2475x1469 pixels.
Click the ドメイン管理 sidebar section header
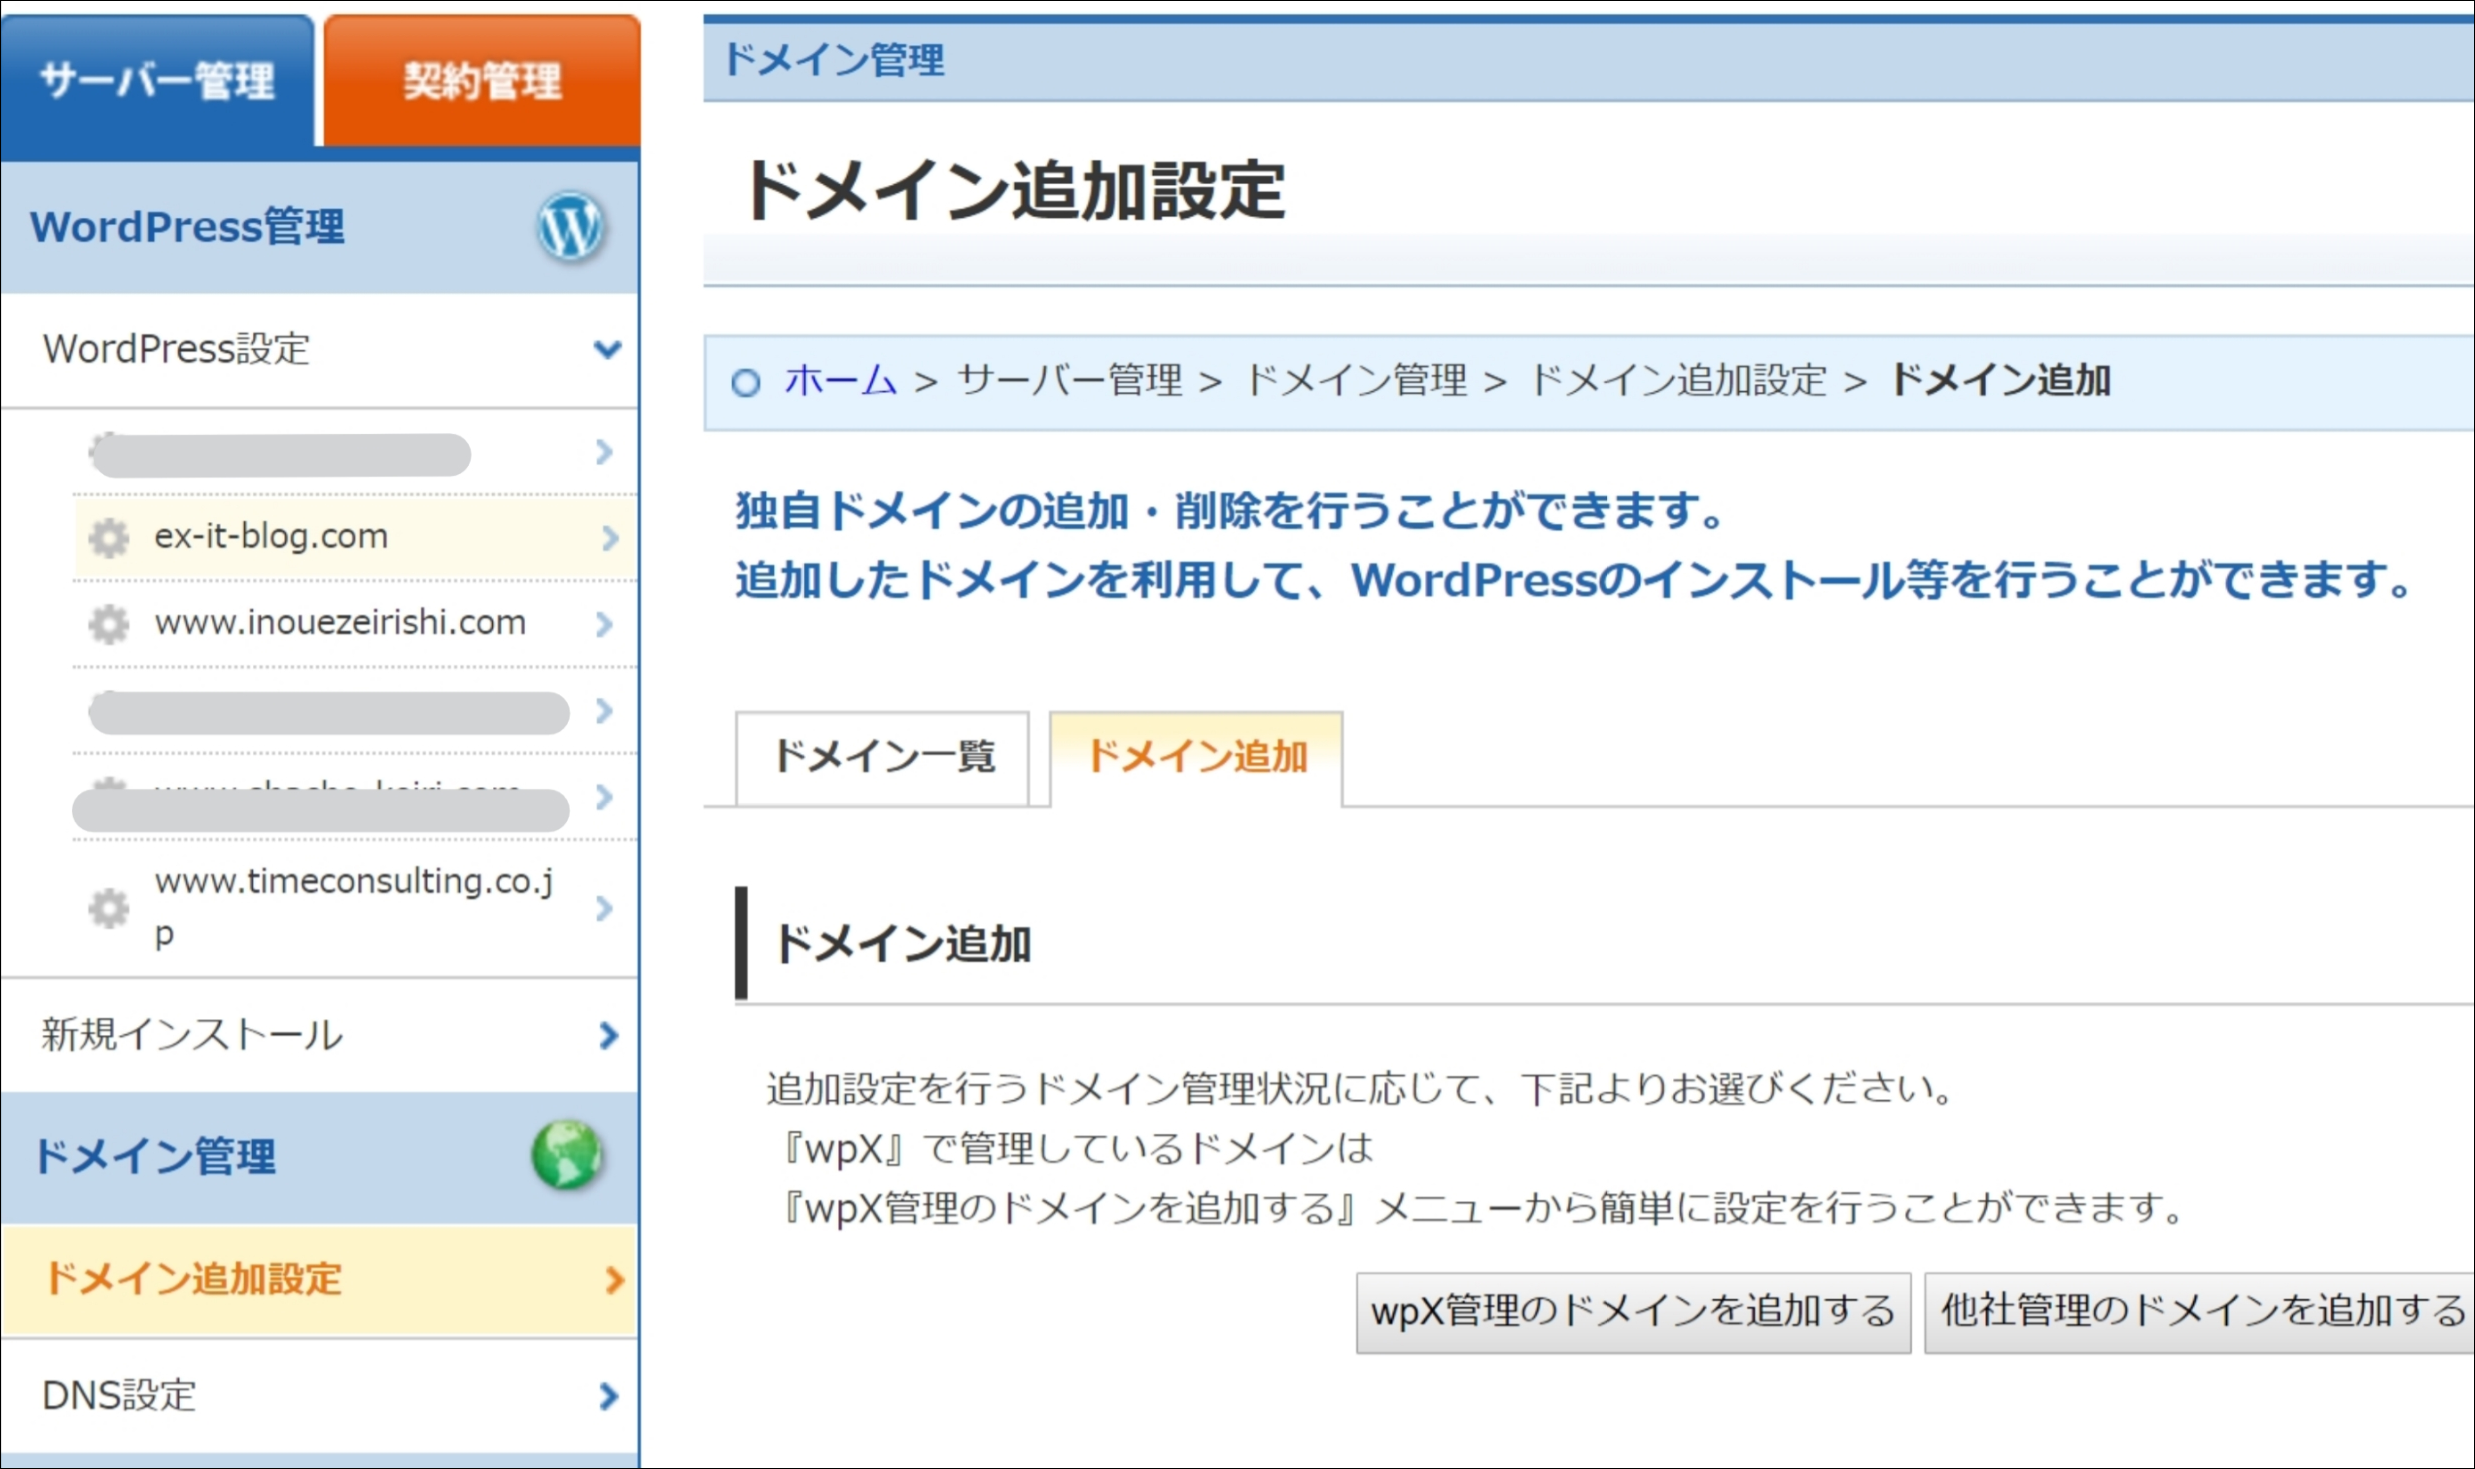coord(320,1157)
